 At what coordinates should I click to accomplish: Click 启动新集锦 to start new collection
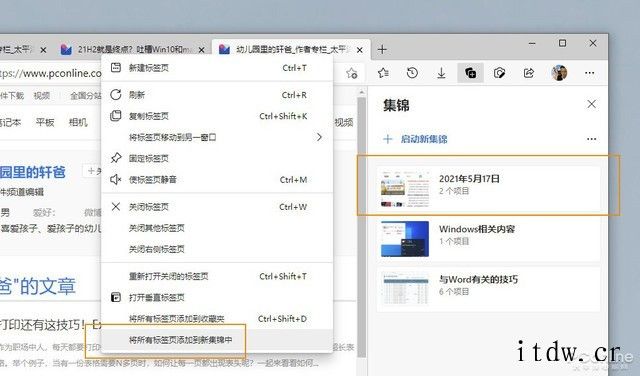pos(415,139)
